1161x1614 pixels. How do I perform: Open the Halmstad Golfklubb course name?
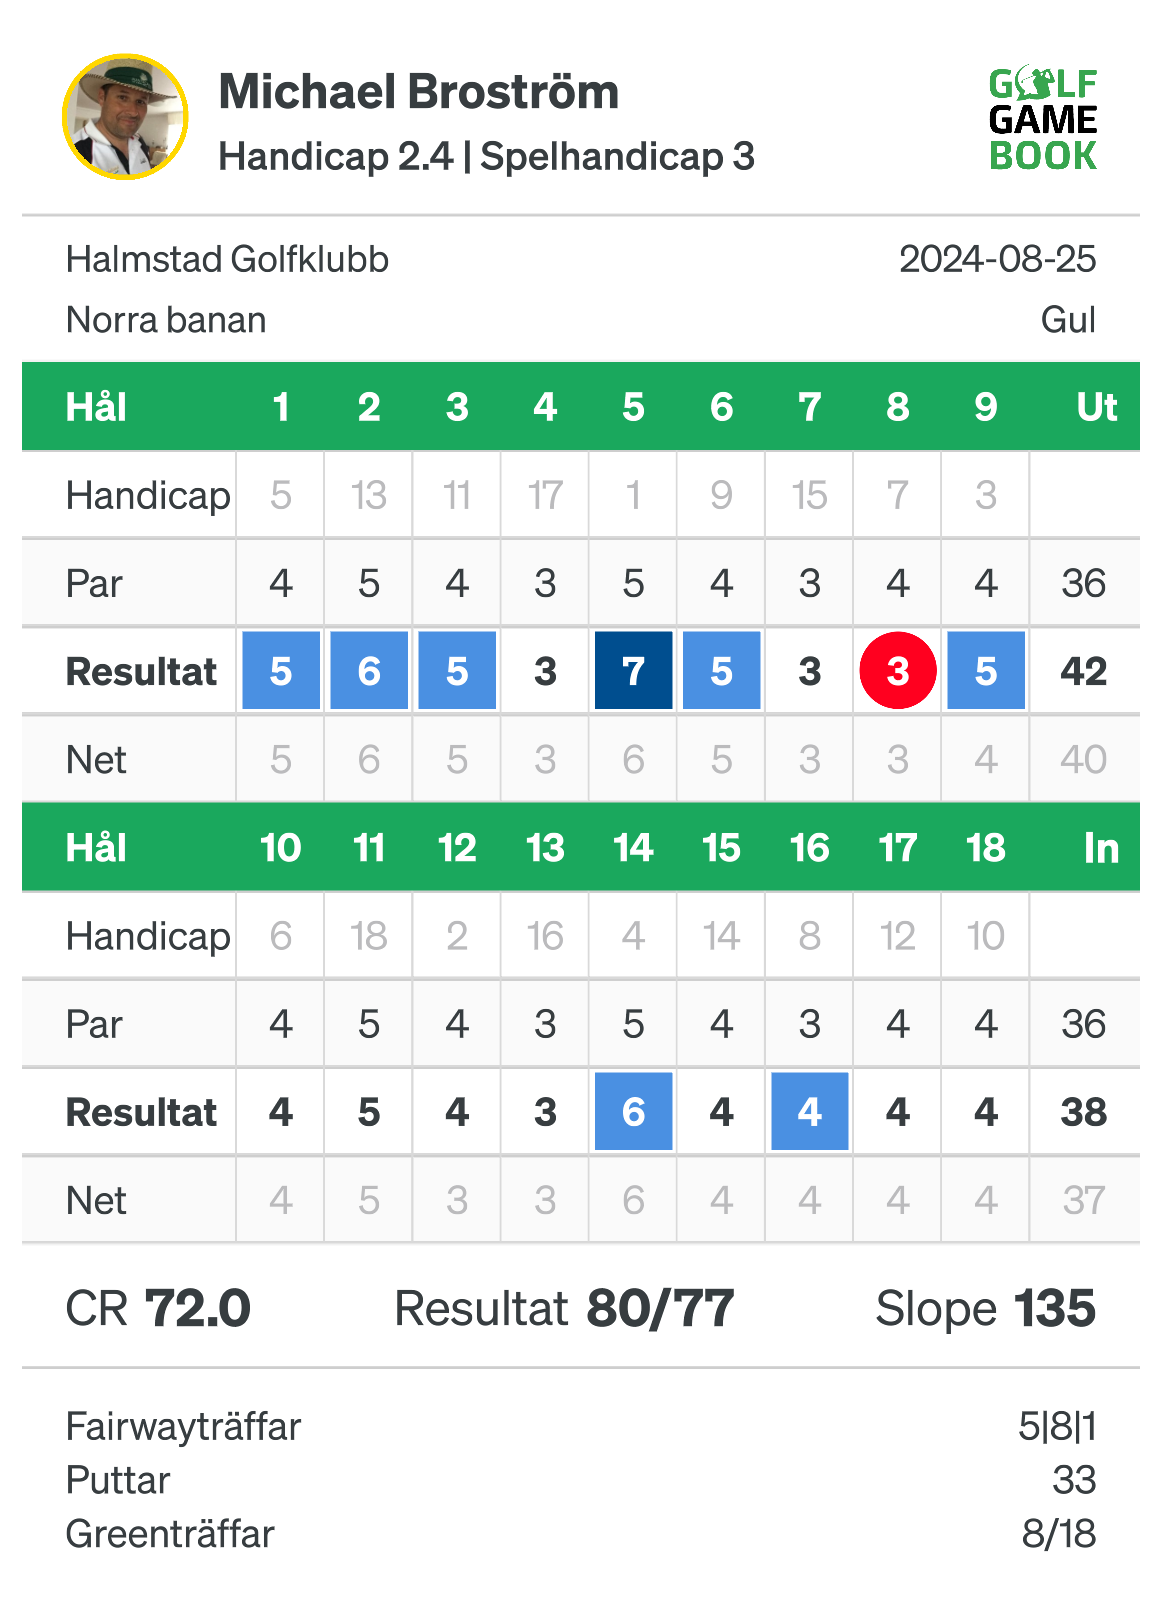(x=227, y=260)
